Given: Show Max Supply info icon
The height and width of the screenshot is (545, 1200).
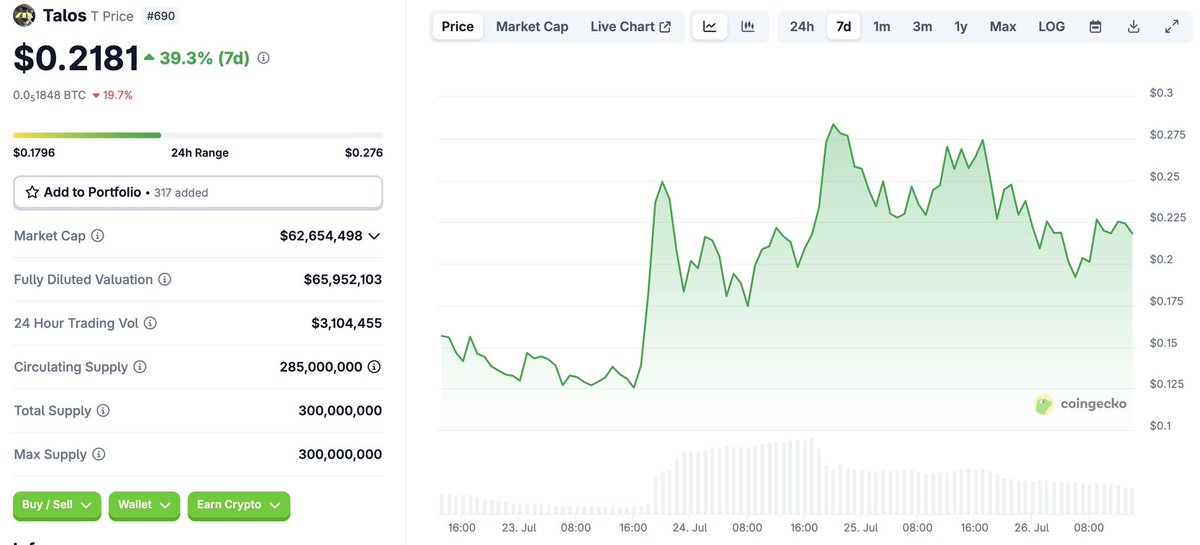Looking at the screenshot, I should [x=98, y=455].
